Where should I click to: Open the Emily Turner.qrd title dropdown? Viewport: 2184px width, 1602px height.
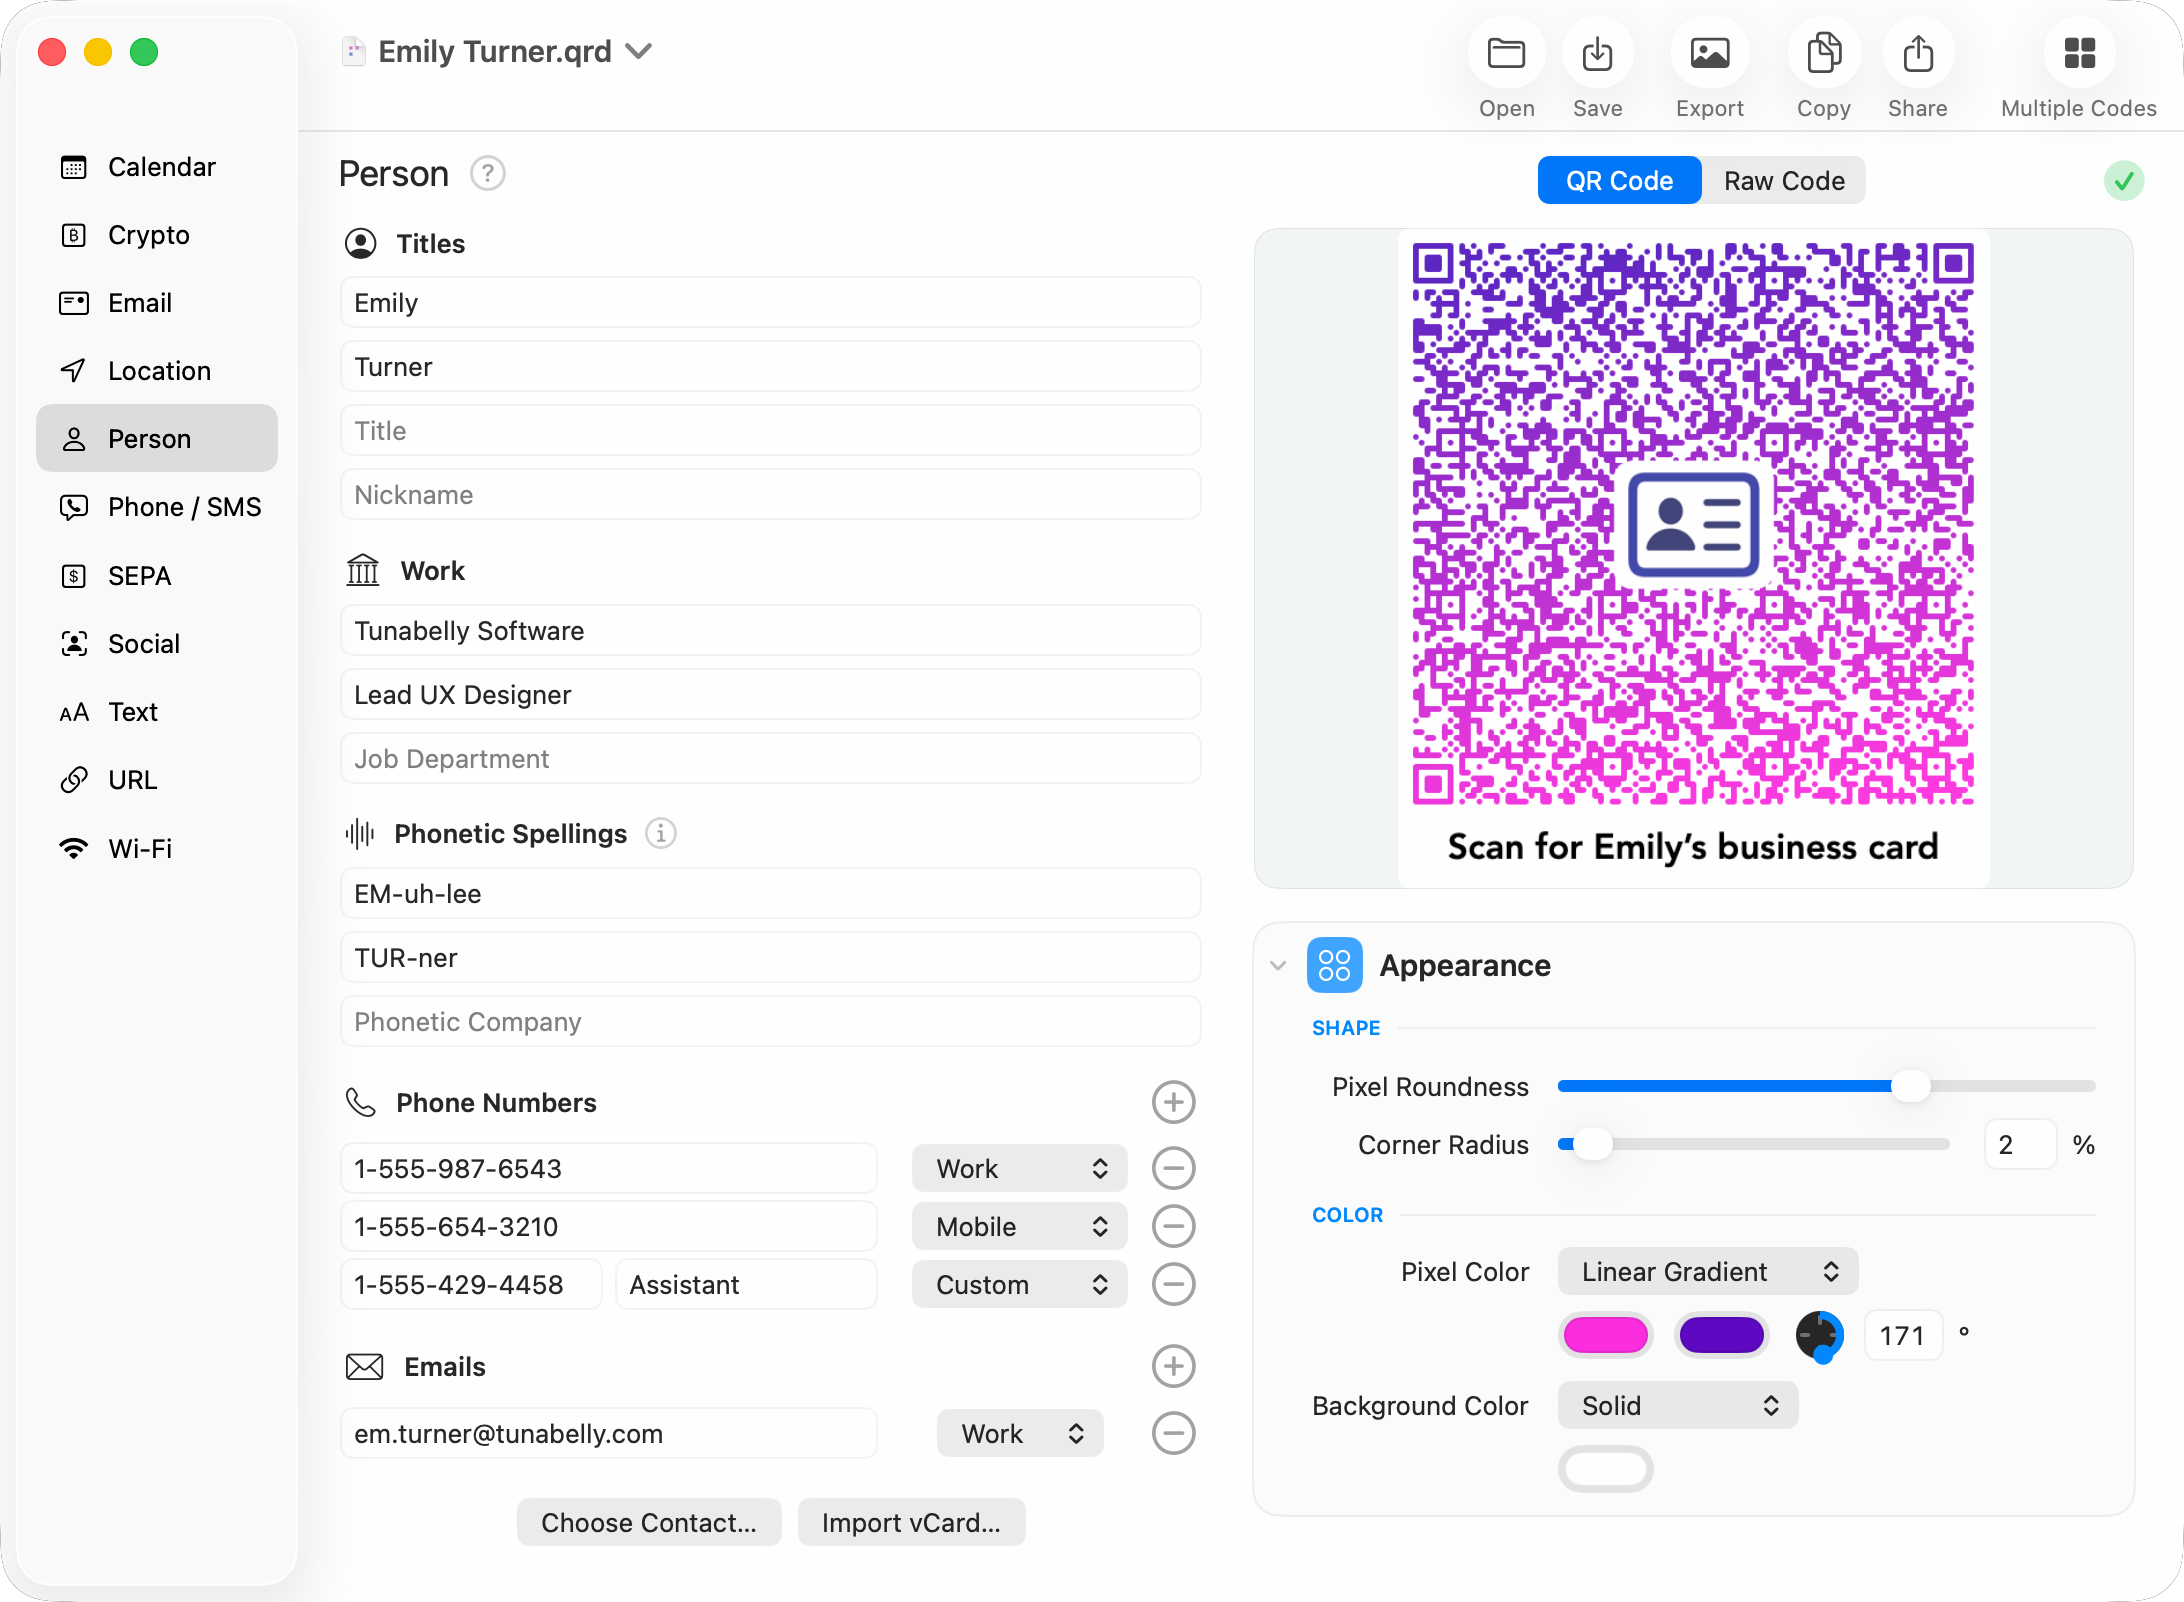638,51
